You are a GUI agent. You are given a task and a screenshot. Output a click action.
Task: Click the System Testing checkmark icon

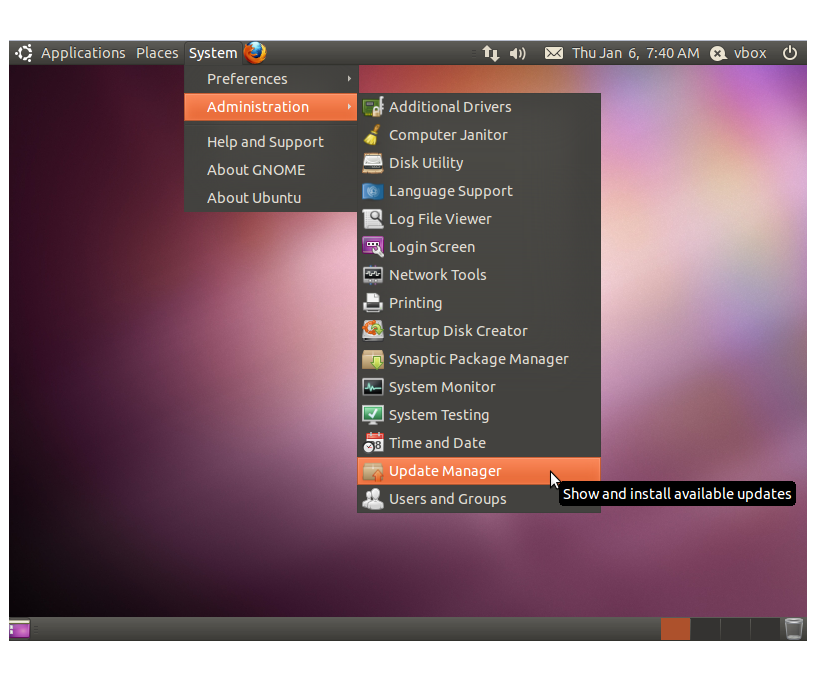[x=373, y=415]
